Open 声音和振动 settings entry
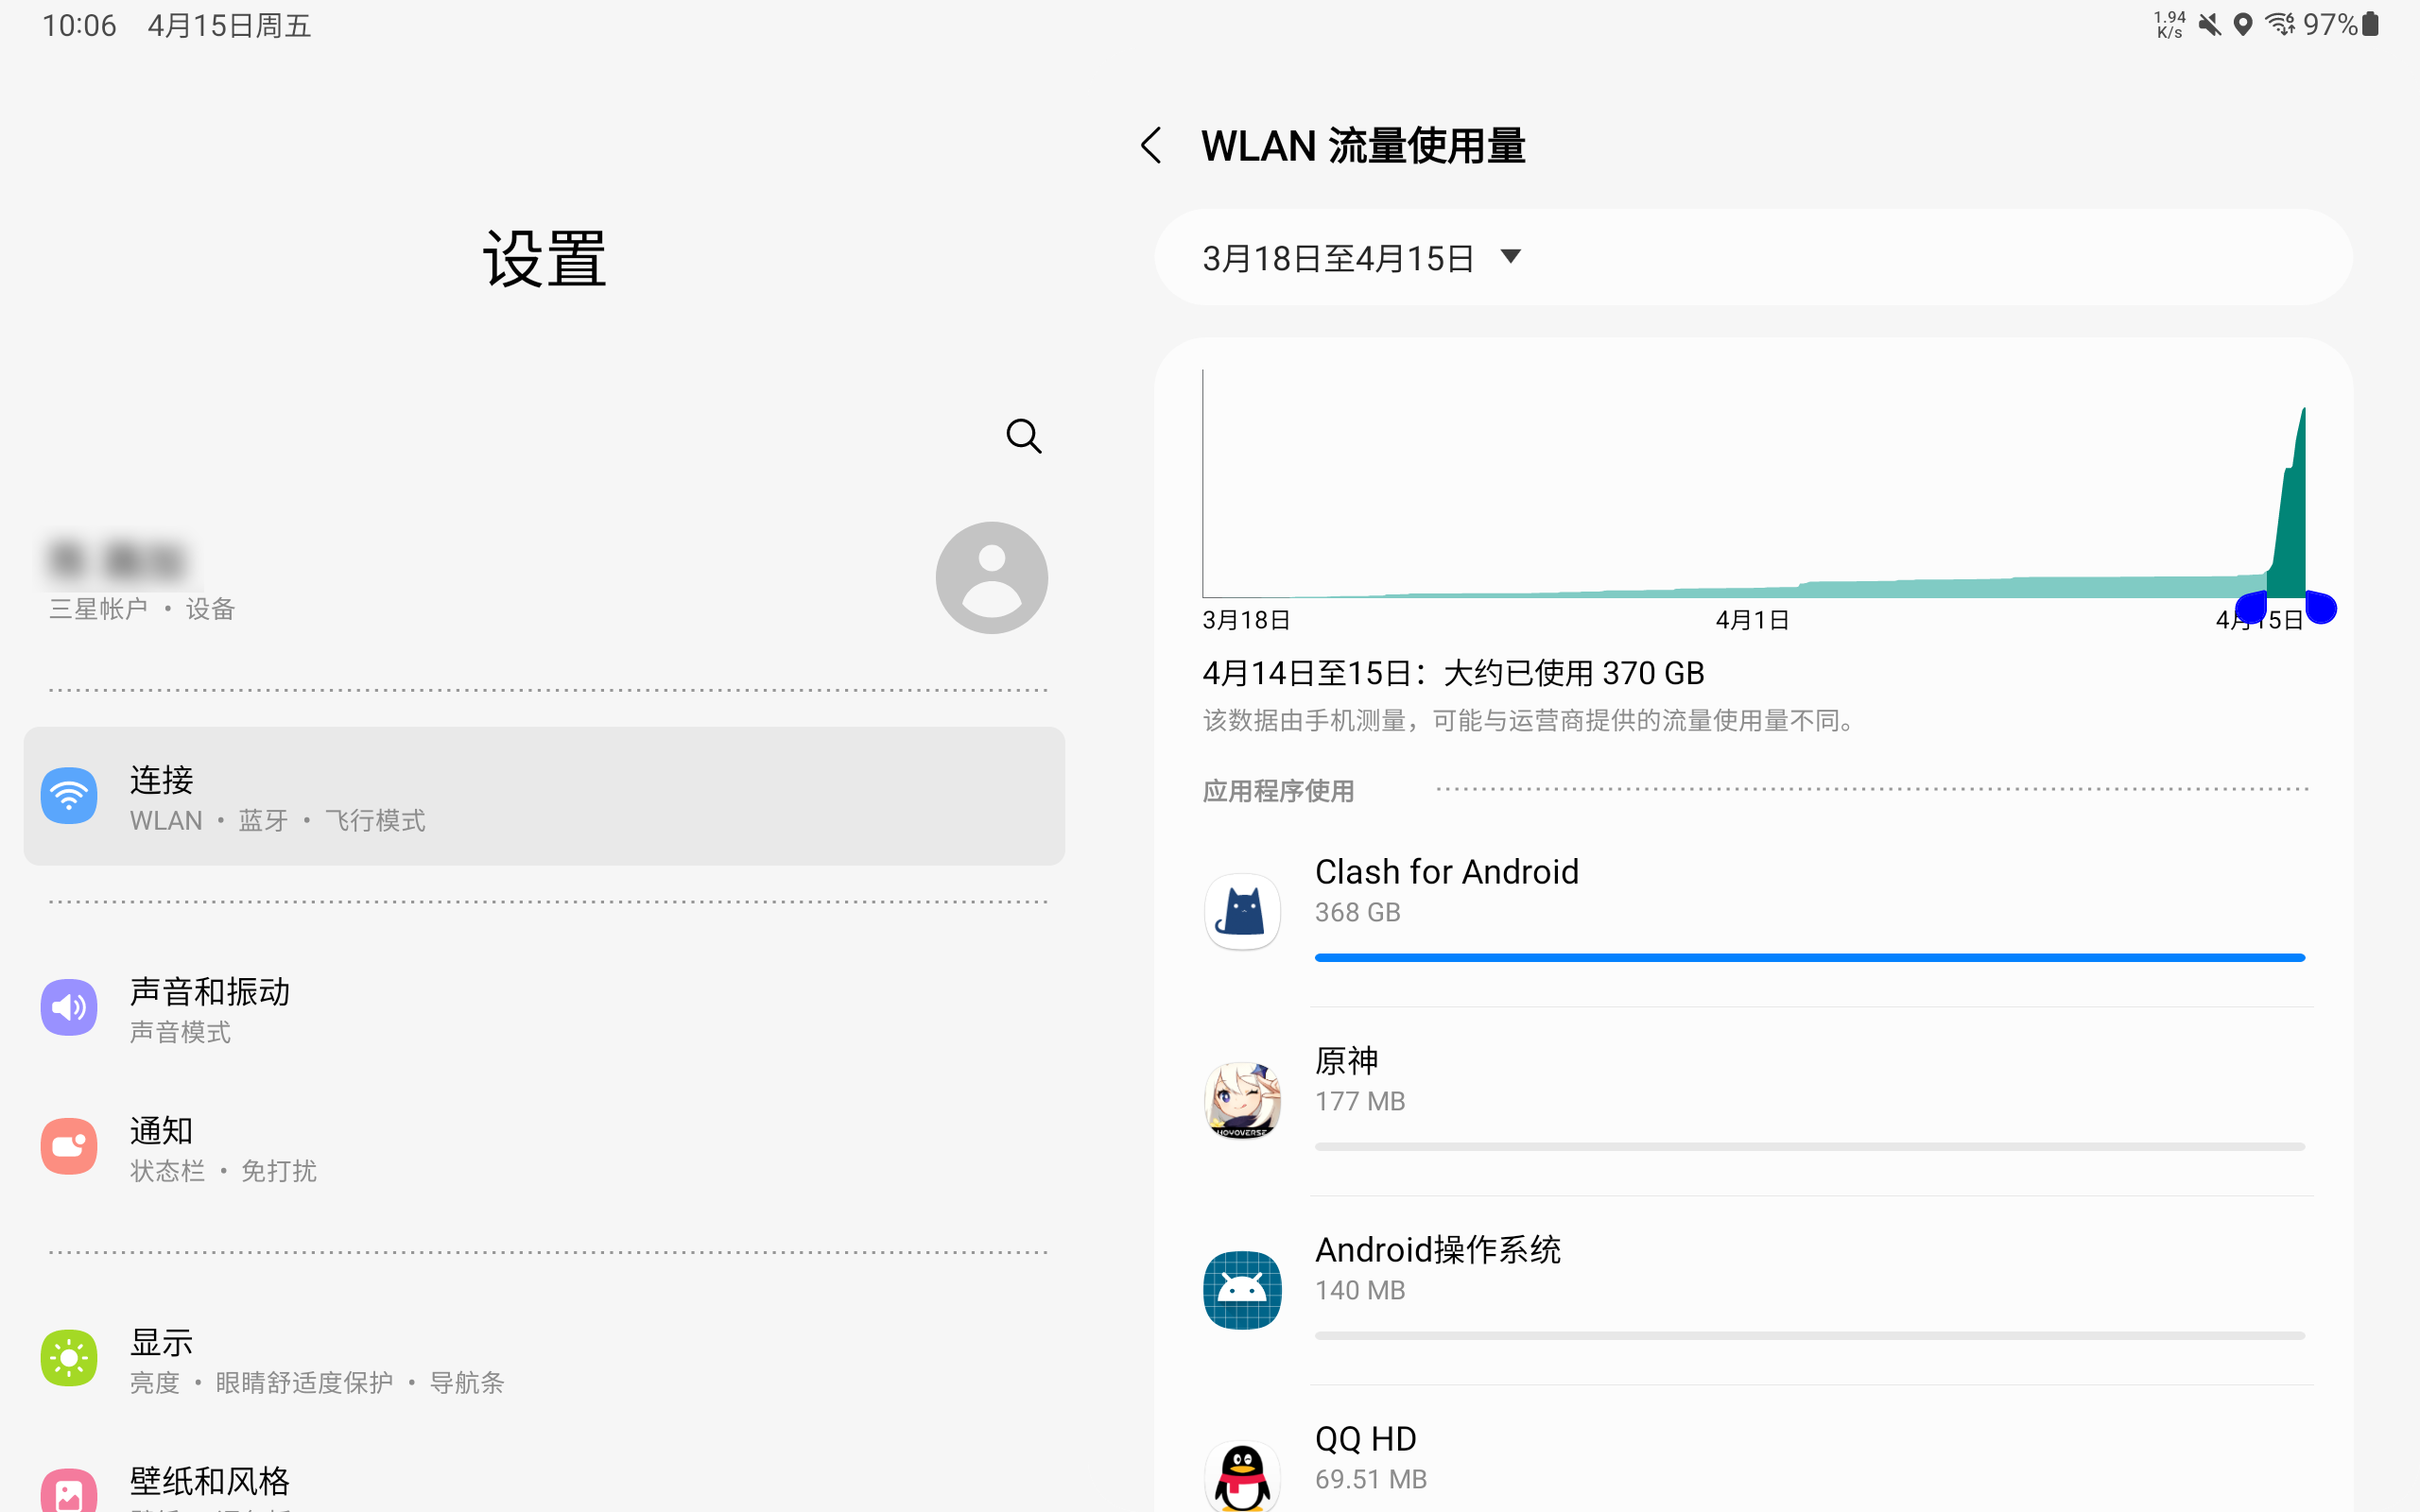2420x1512 pixels. tap(210, 992)
